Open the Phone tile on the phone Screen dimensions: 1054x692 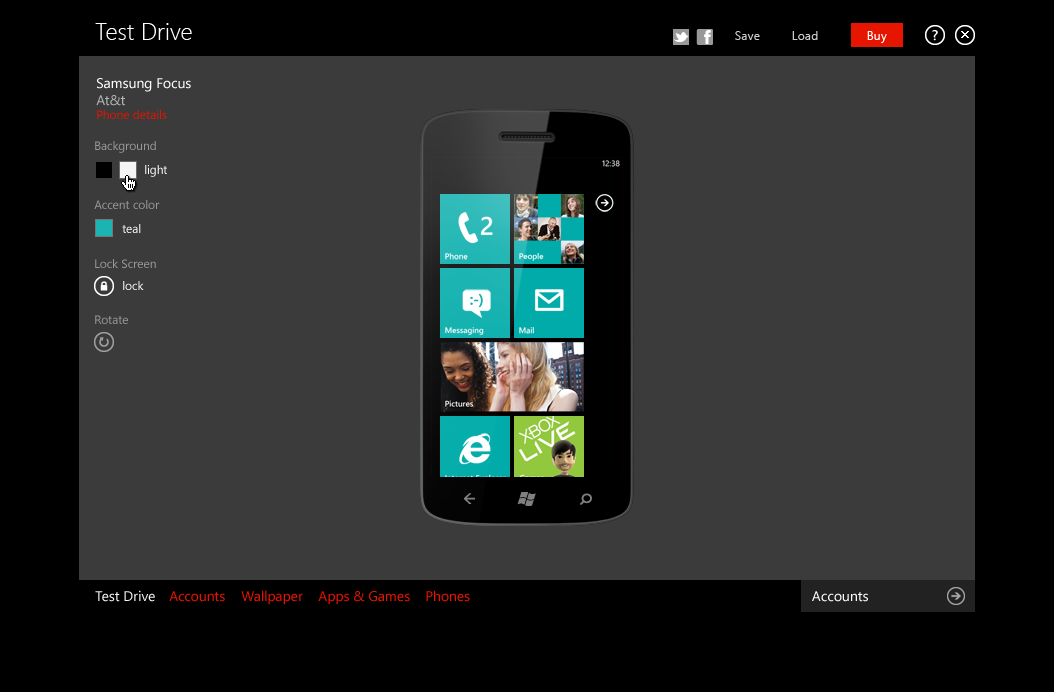475,229
